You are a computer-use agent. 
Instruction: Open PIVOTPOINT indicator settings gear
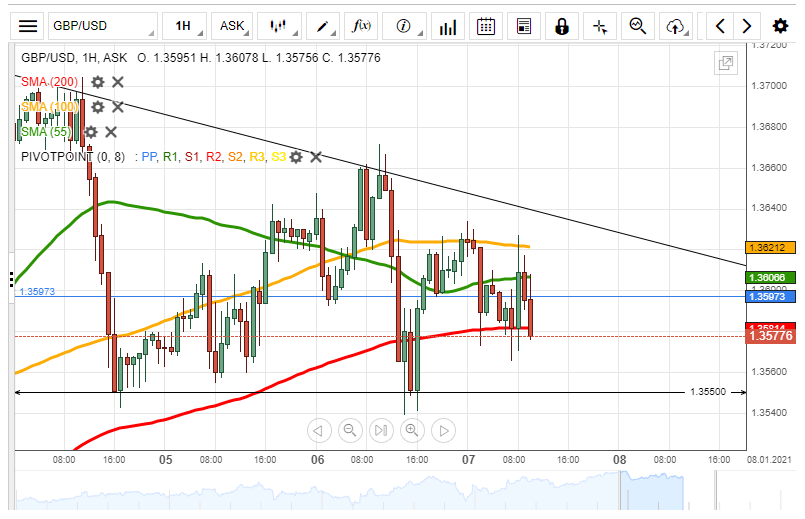pyautogui.click(x=296, y=157)
